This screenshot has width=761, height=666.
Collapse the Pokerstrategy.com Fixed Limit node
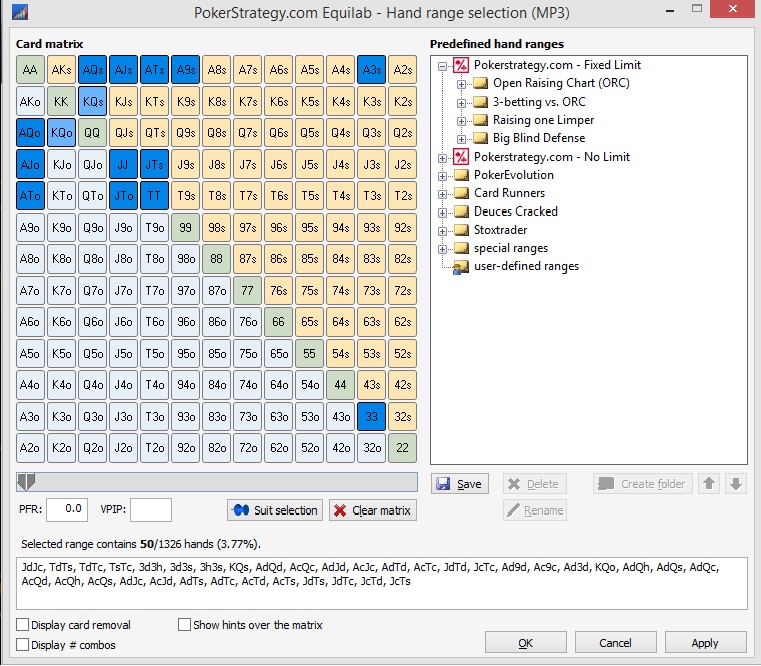coord(442,66)
